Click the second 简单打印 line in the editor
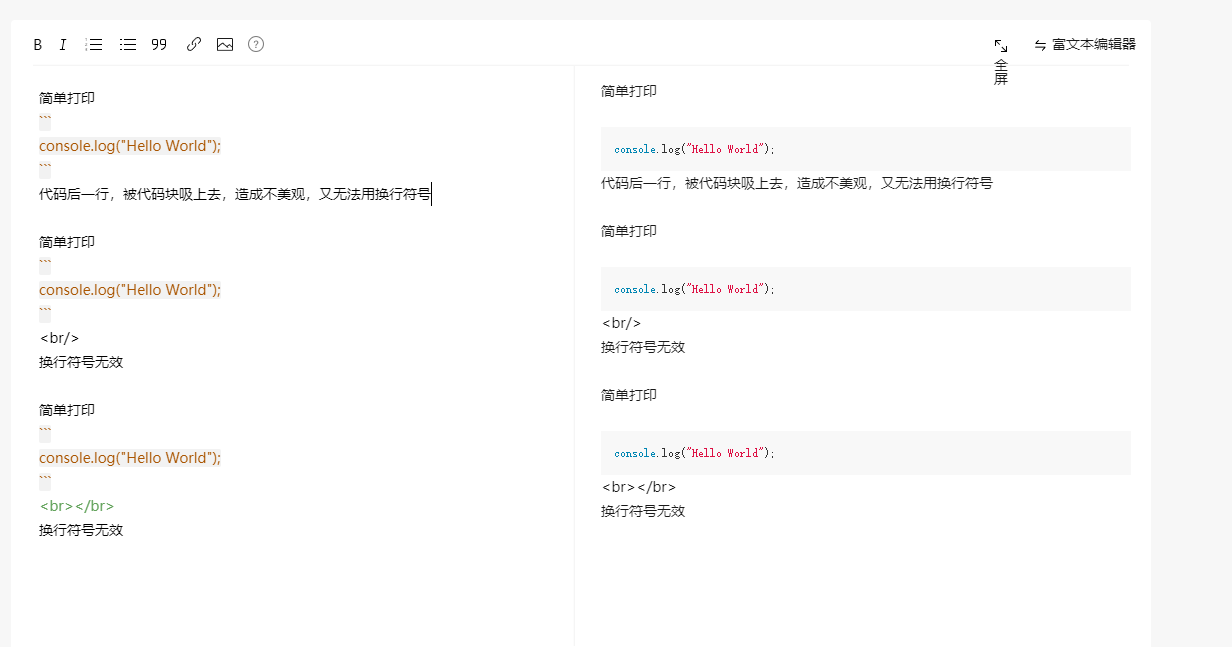Screen dimensions: 1232x647 pyautogui.click(x=67, y=242)
